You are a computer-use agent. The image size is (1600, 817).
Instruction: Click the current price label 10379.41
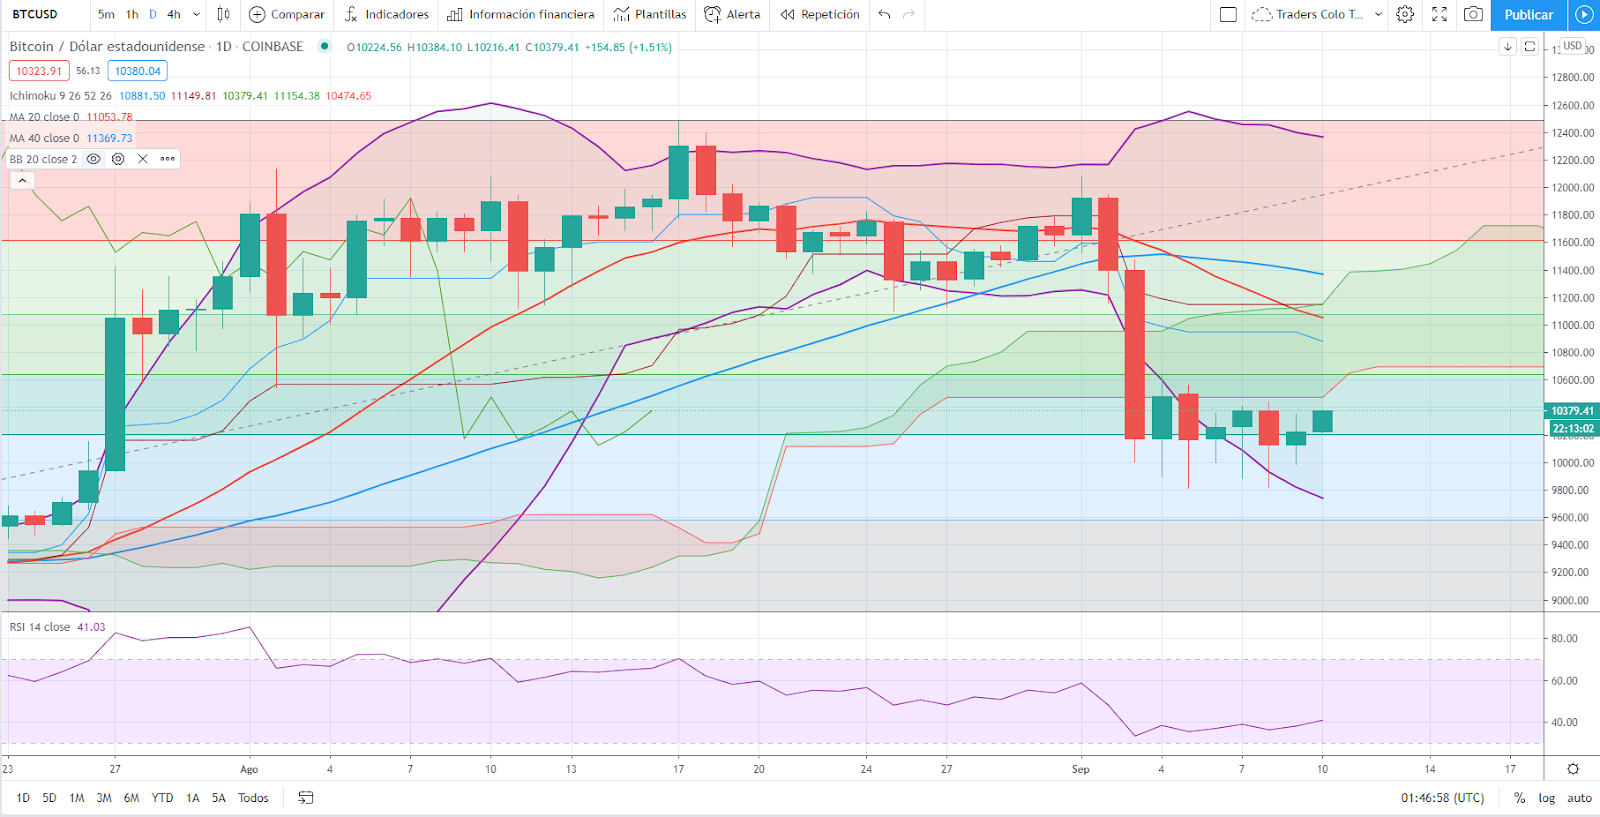1573,411
